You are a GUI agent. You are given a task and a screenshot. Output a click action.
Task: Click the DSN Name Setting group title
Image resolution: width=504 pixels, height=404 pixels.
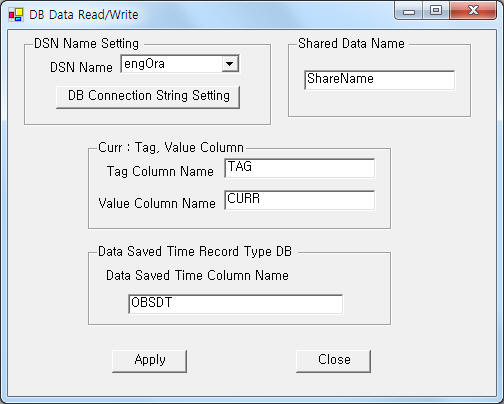(87, 44)
